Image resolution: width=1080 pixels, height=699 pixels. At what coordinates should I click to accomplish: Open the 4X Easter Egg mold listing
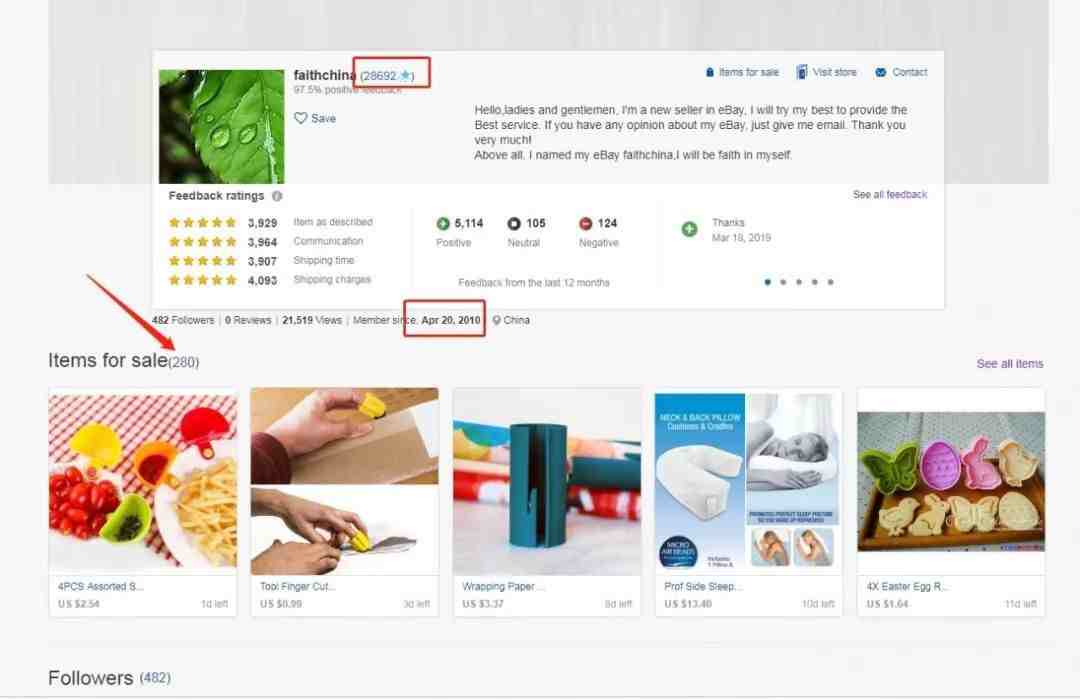click(x=951, y=481)
